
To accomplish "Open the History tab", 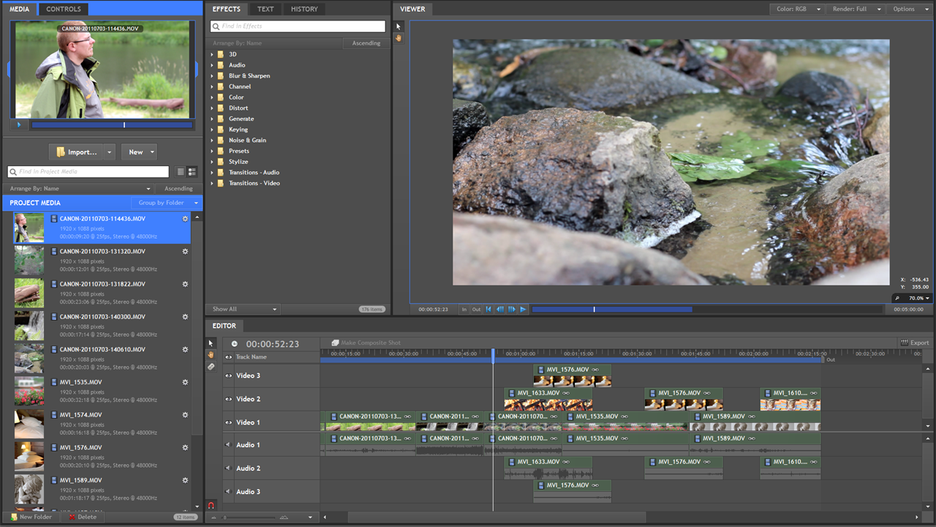I will pos(304,9).
